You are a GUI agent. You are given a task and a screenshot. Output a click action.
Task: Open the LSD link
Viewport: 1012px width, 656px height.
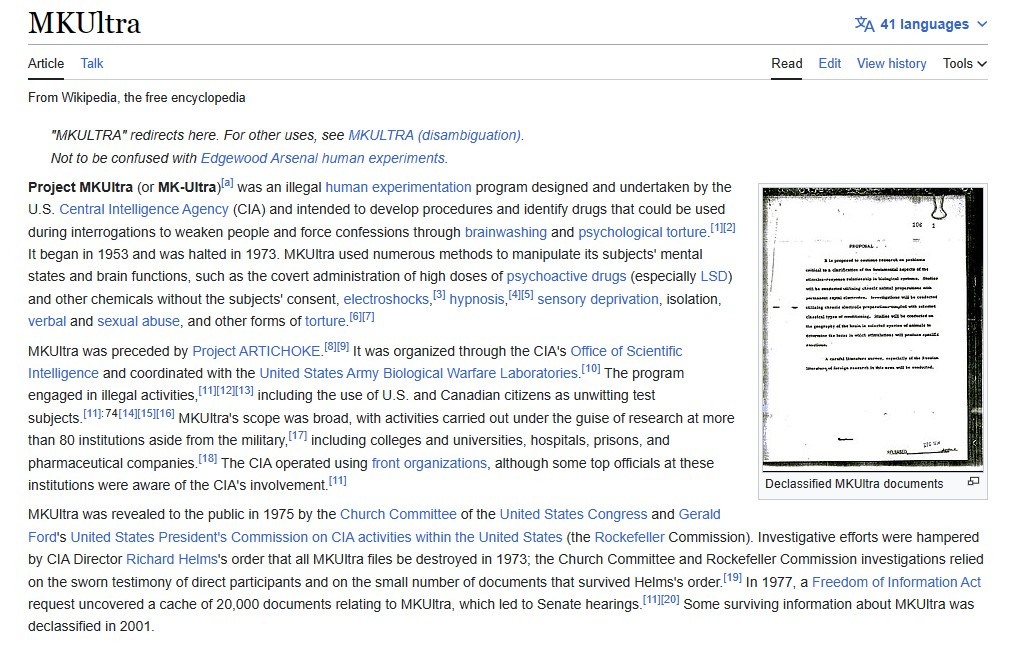coord(714,276)
